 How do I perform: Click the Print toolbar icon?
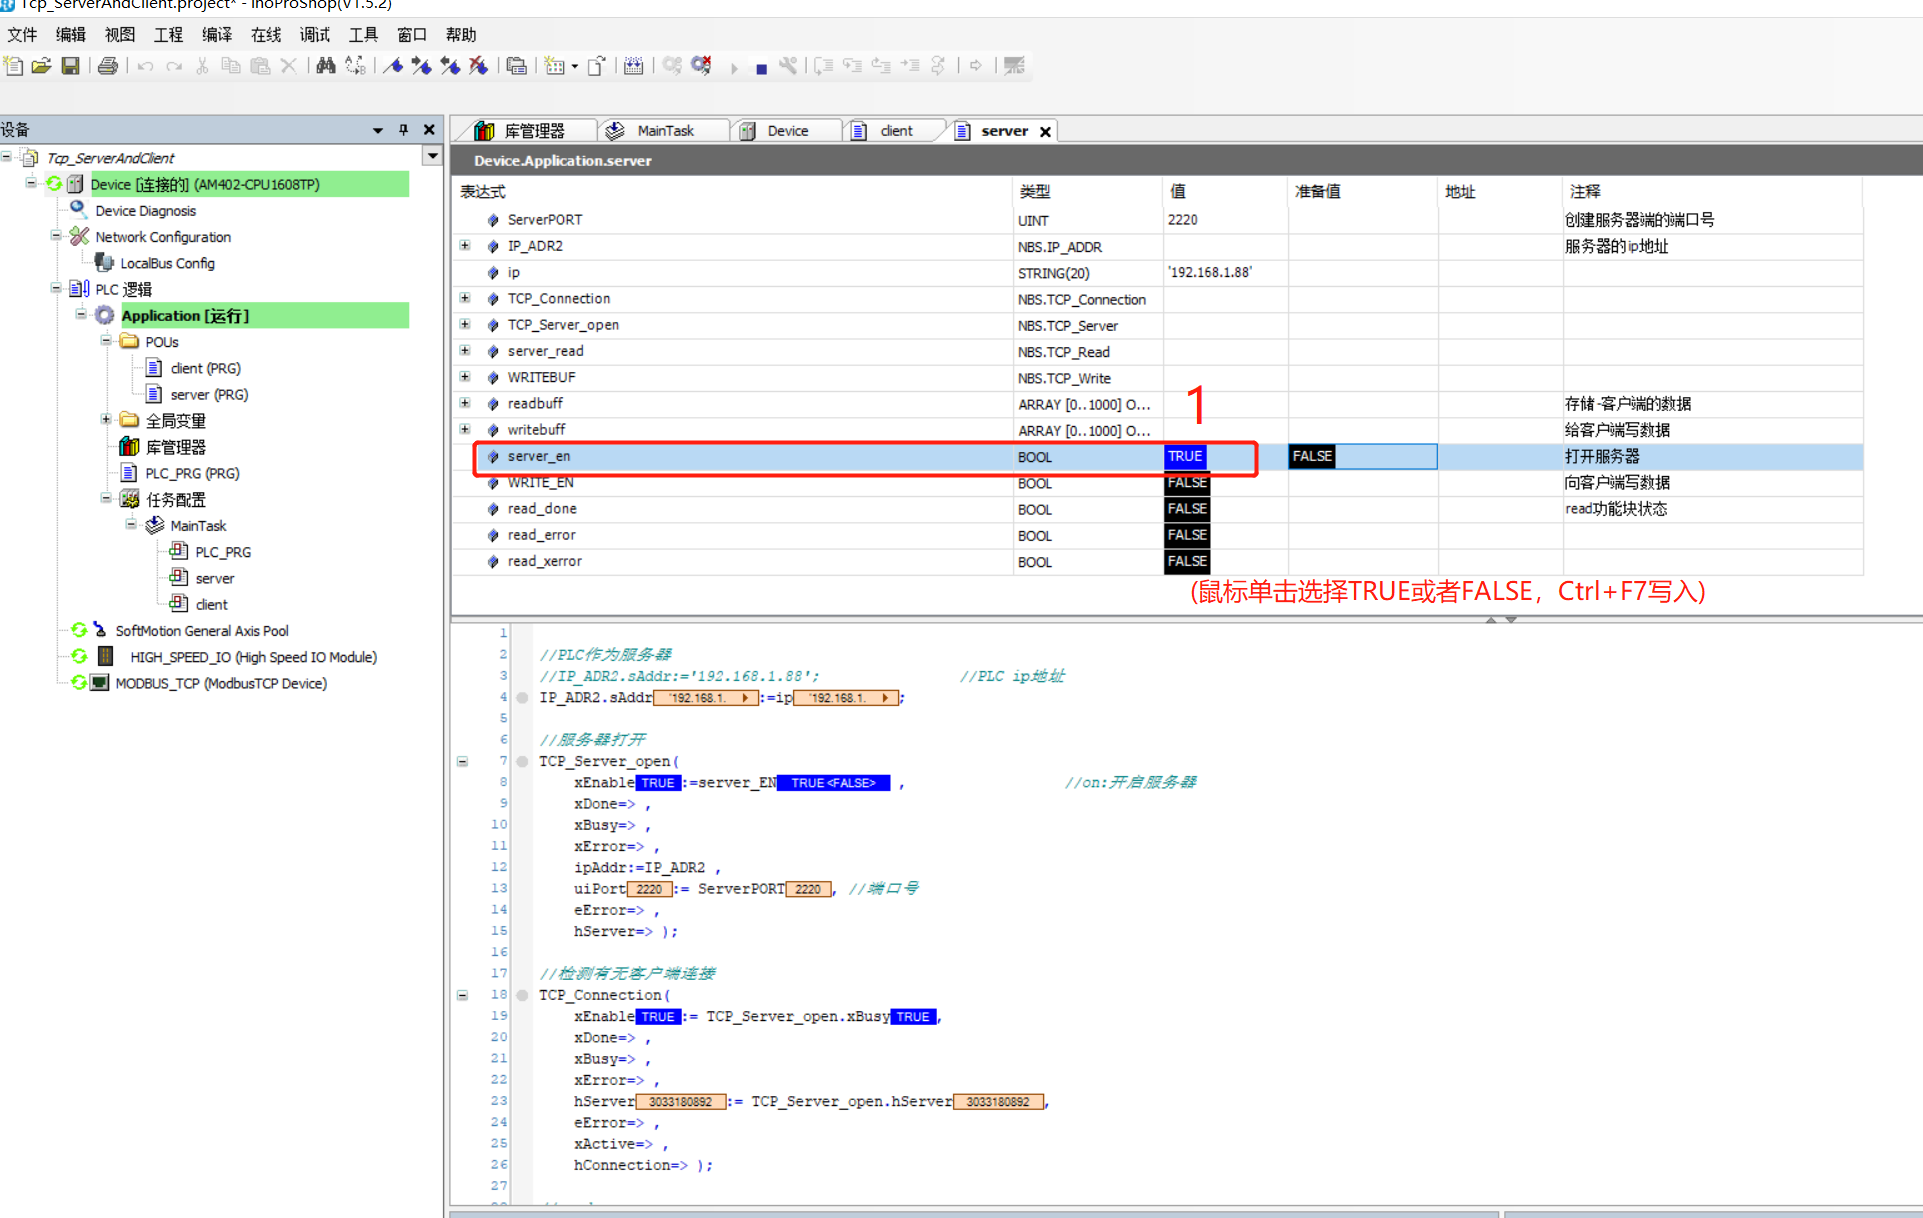pos(108,66)
